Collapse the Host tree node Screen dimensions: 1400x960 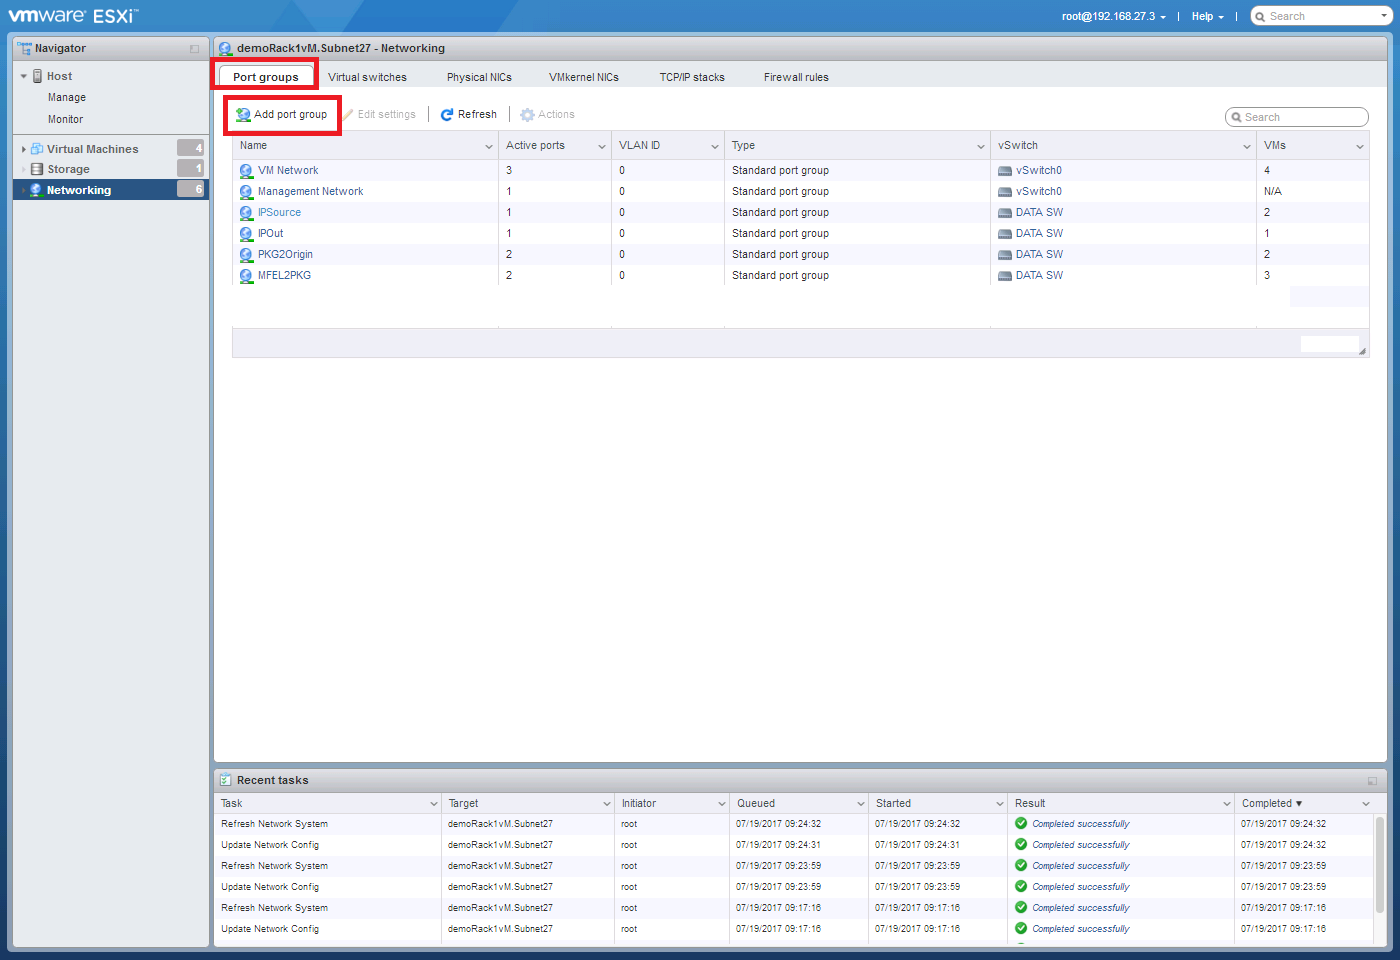click(x=24, y=76)
